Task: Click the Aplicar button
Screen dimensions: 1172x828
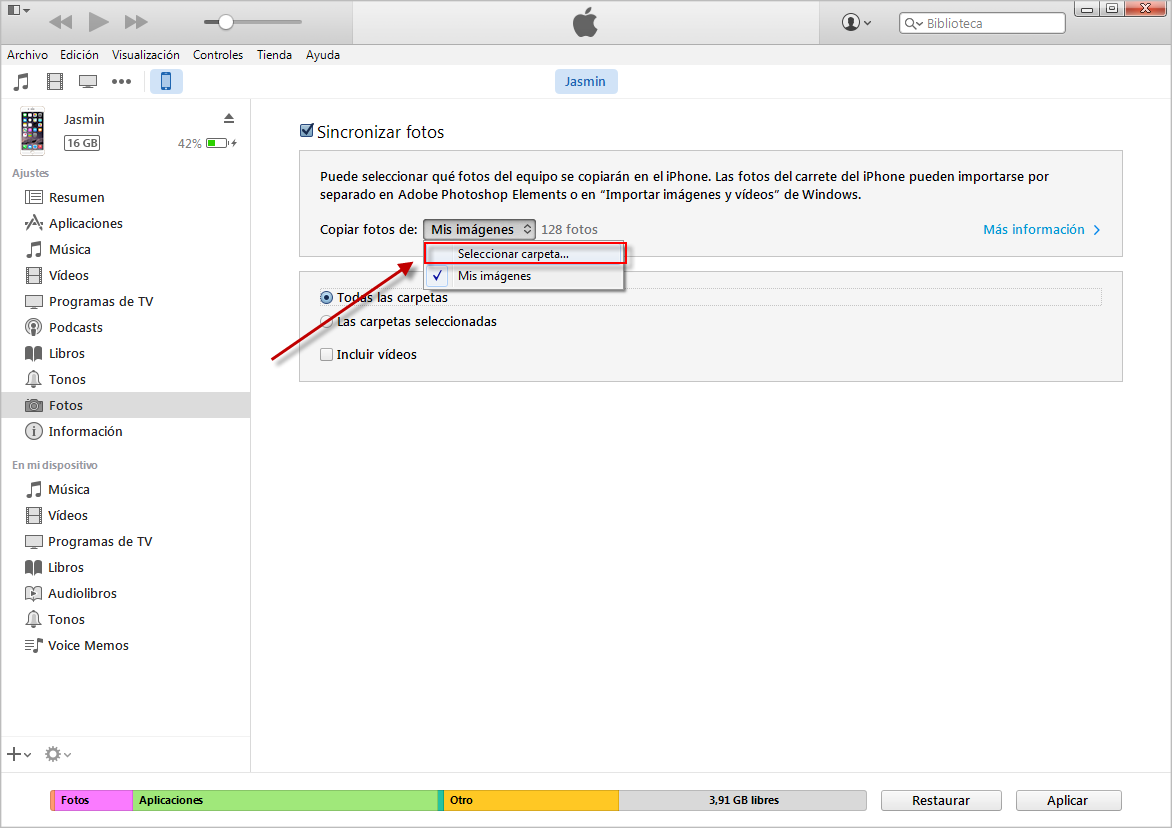Action: [1068, 800]
